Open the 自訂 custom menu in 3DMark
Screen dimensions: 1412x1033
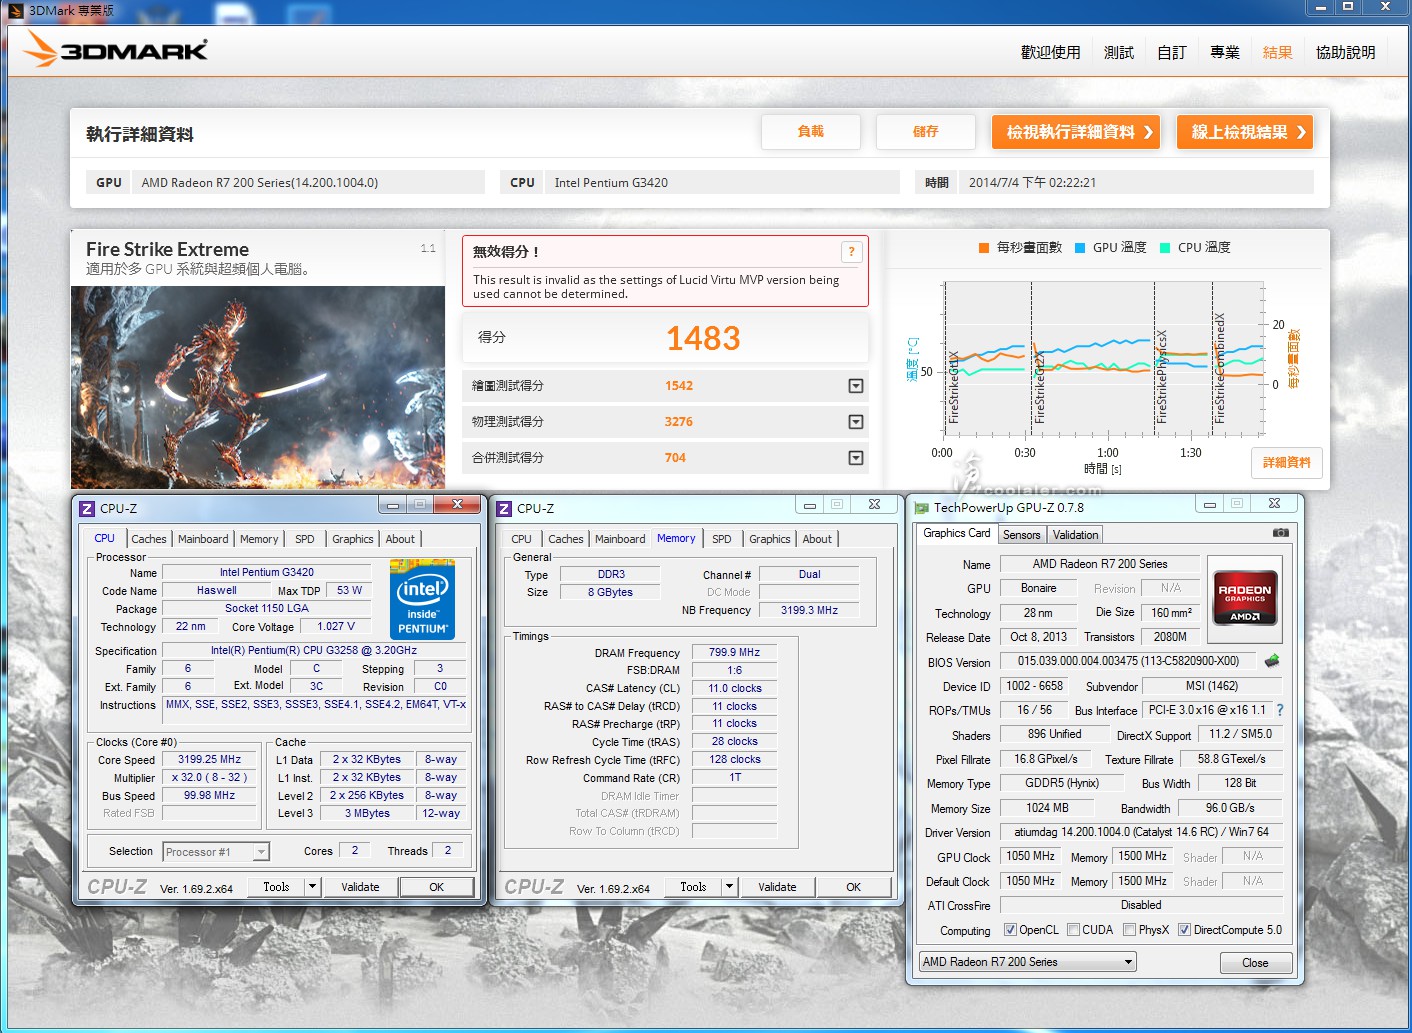pyautogui.click(x=1172, y=52)
